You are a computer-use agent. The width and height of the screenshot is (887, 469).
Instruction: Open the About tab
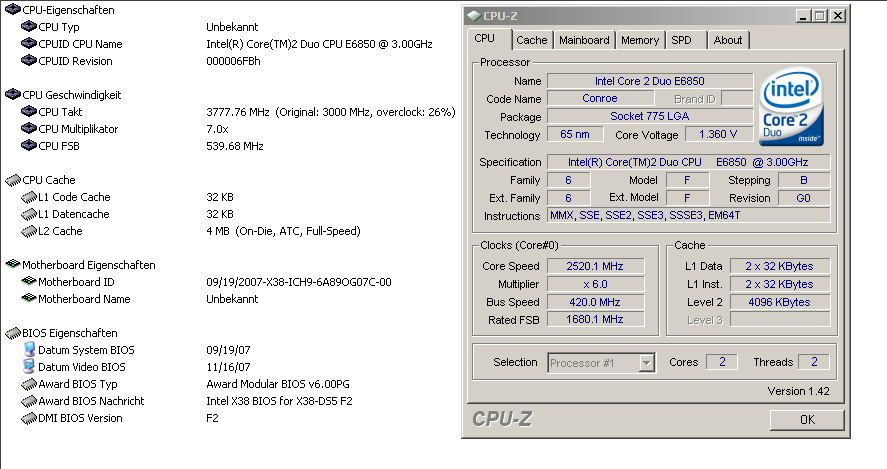pos(728,40)
